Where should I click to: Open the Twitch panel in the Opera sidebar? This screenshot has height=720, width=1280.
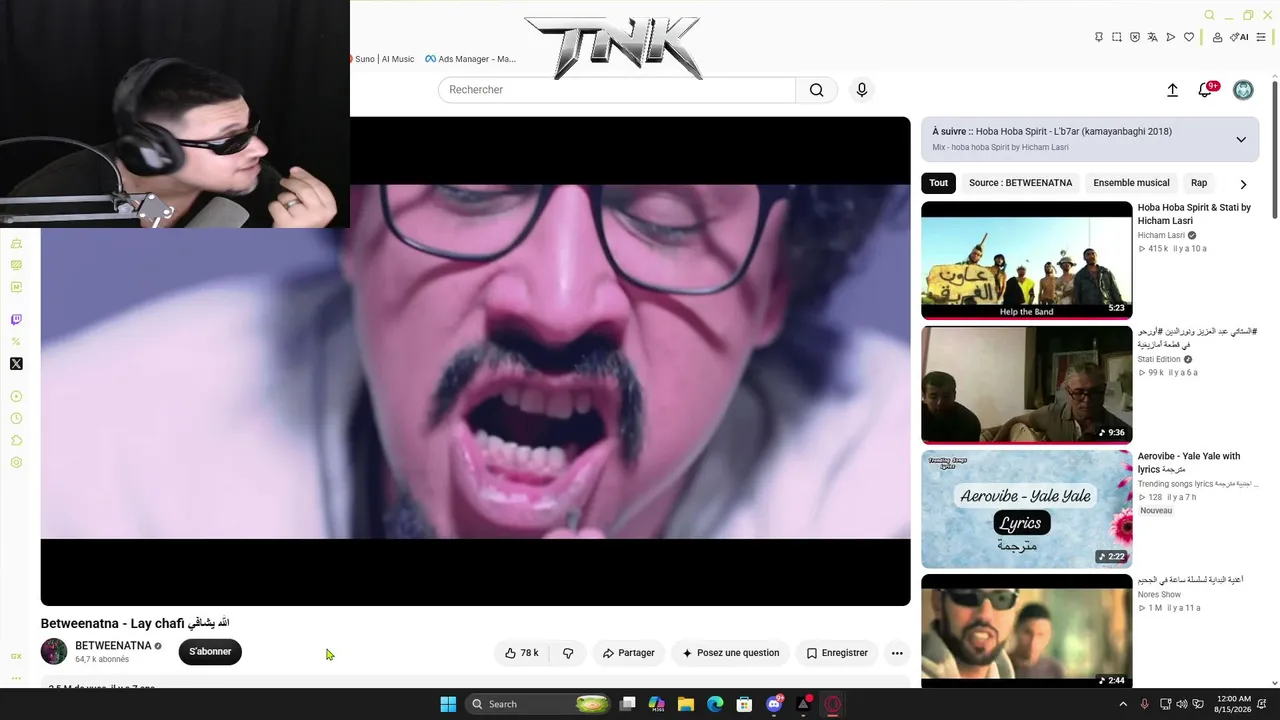16,320
